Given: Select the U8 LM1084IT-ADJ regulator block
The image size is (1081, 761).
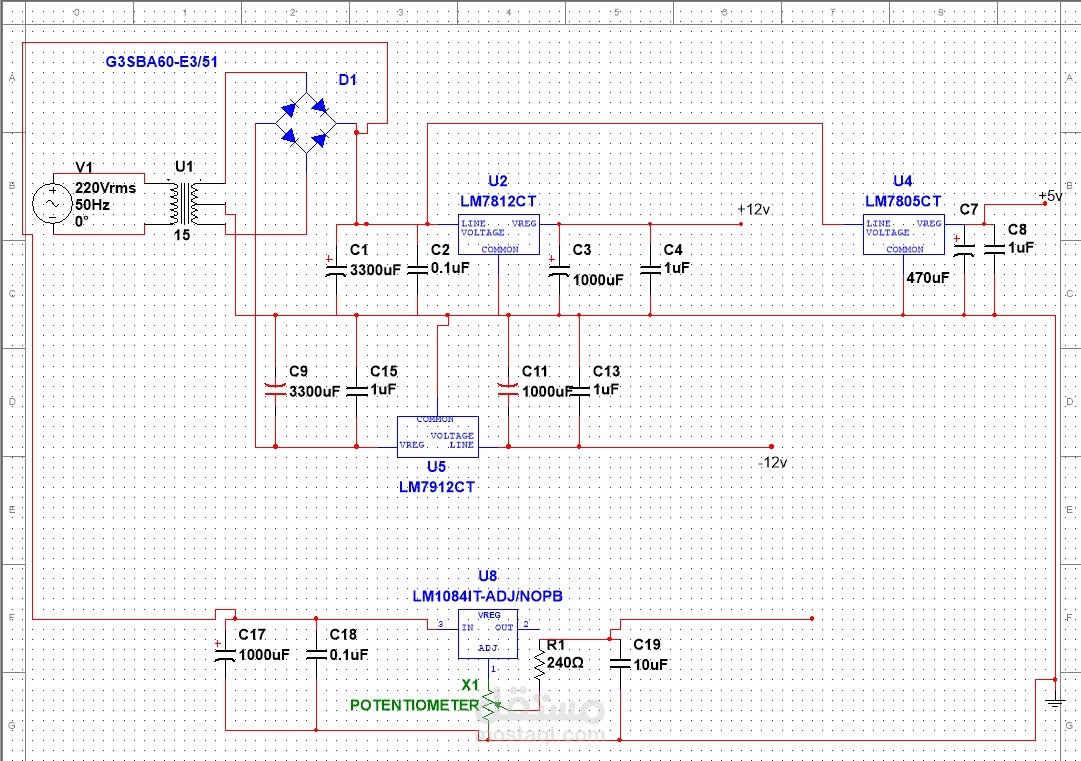Looking at the screenshot, I should [x=488, y=633].
